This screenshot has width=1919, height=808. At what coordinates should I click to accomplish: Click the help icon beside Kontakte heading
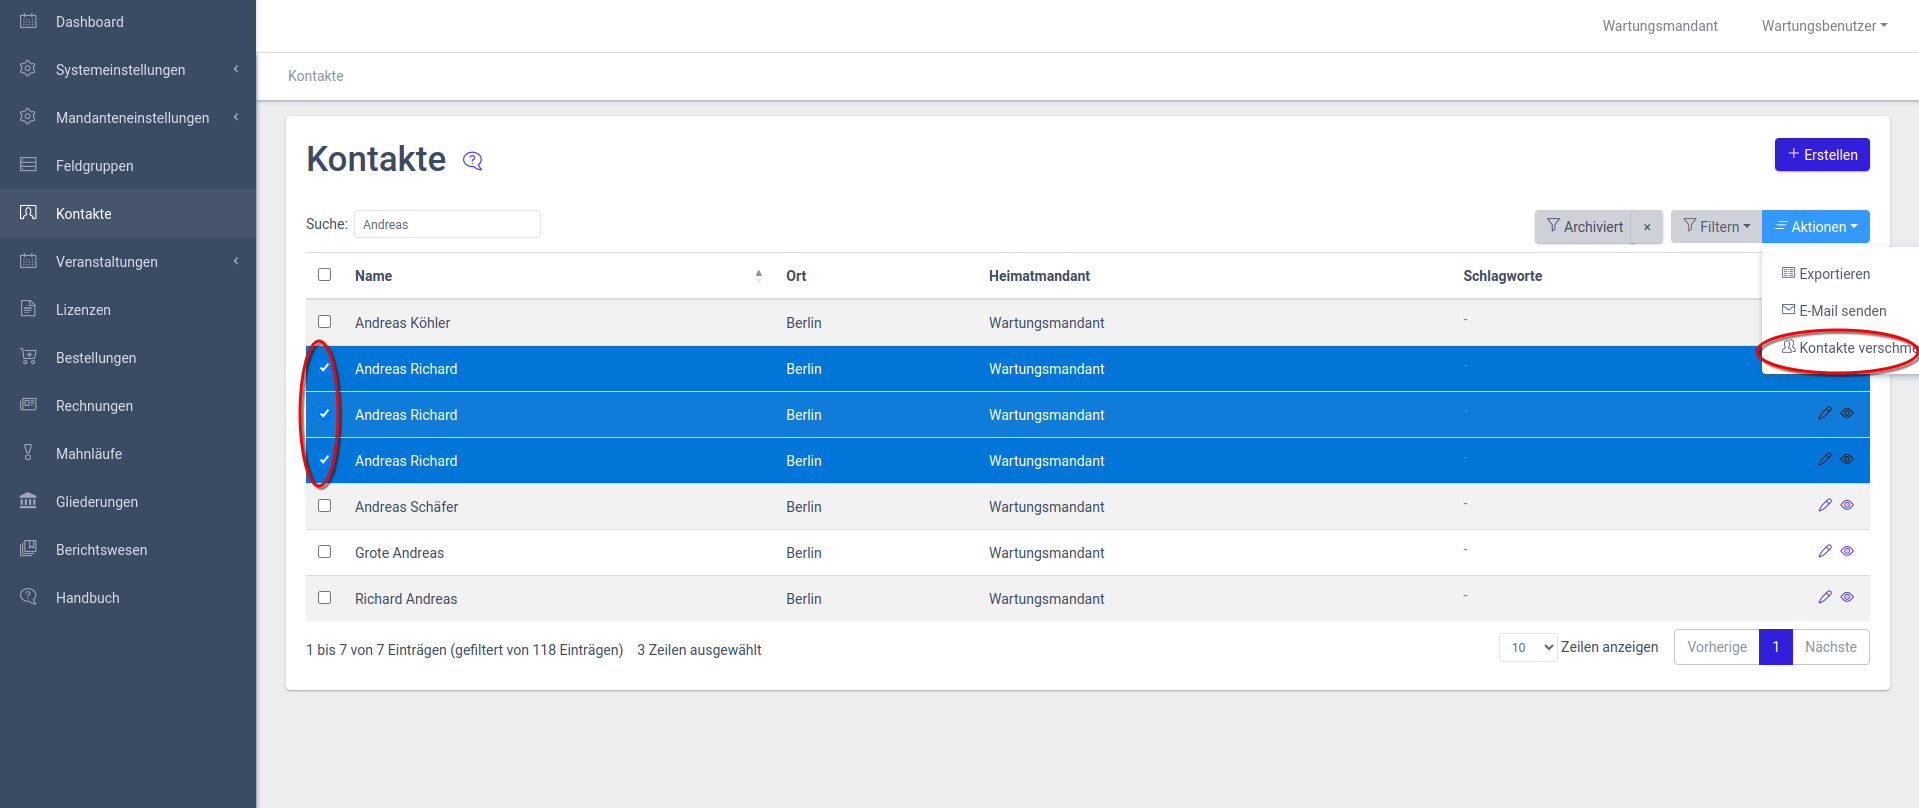point(473,161)
